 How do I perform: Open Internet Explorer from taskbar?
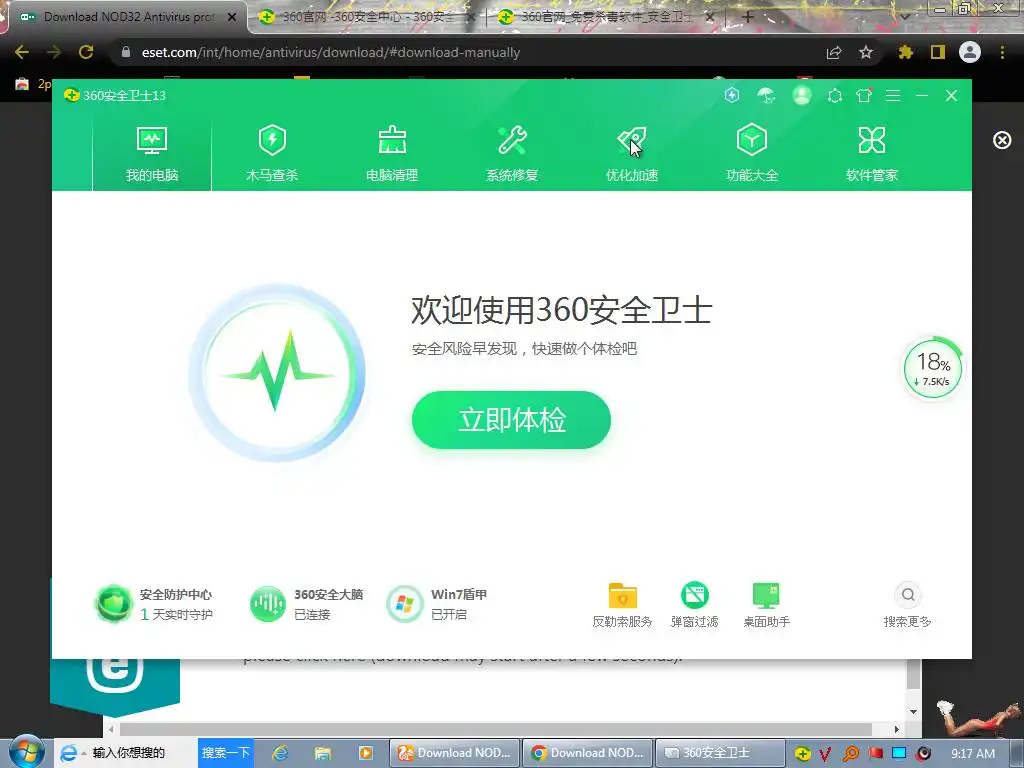pyautogui.click(x=280, y=753)
